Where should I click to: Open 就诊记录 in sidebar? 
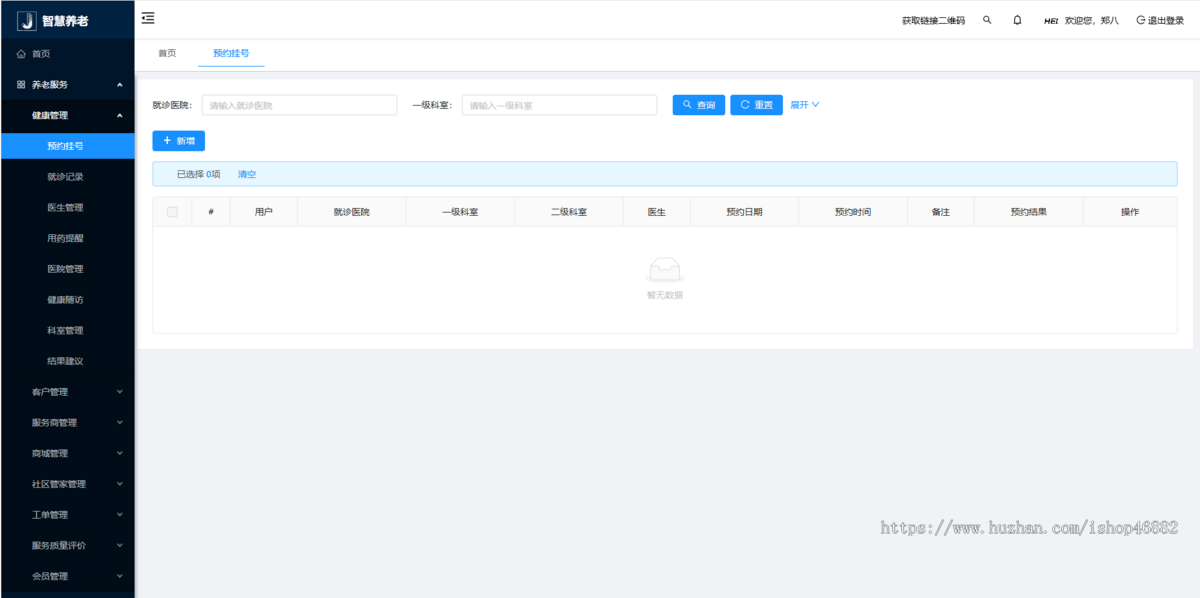tap(67, 177)
